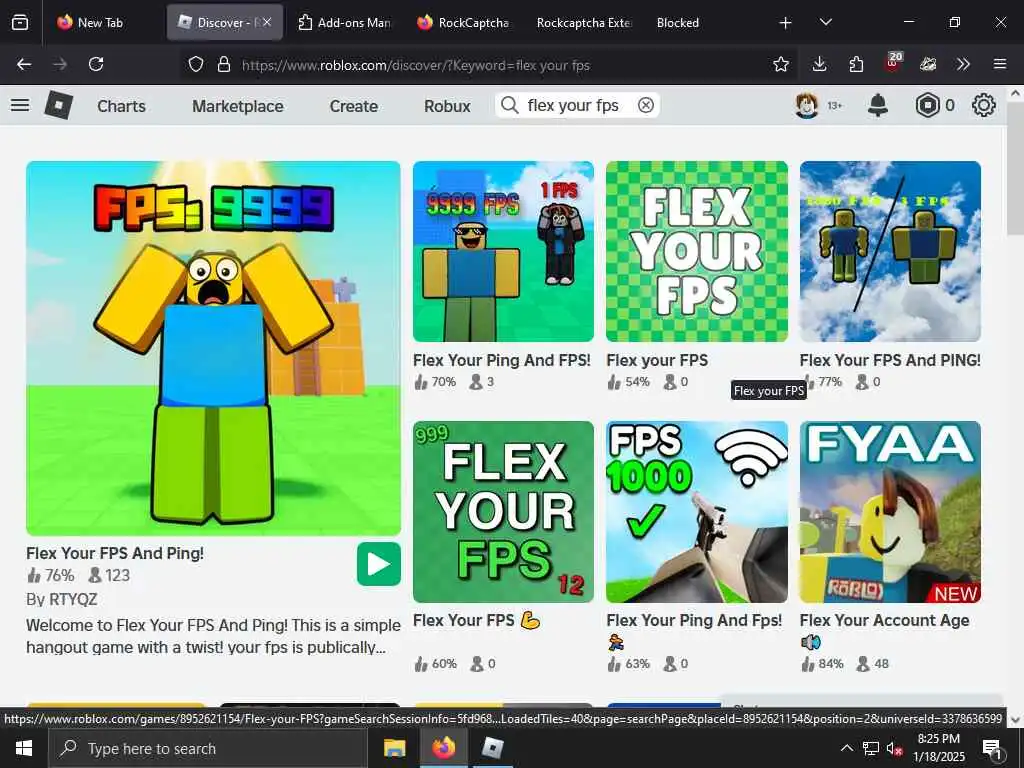Open Flex Your Ping And FPS! game thumbnail
Screen dimensions: 1024x768
pos(504,251)
